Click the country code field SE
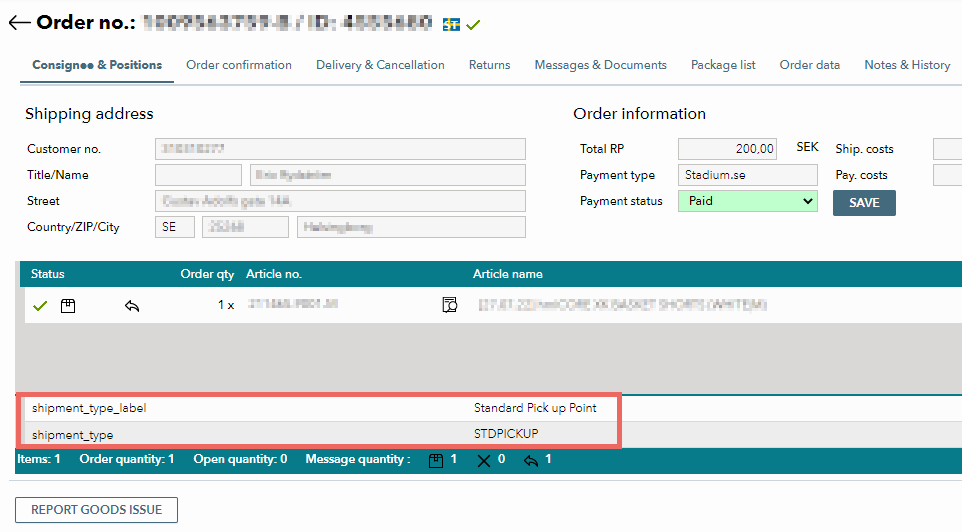 point(175,227)
